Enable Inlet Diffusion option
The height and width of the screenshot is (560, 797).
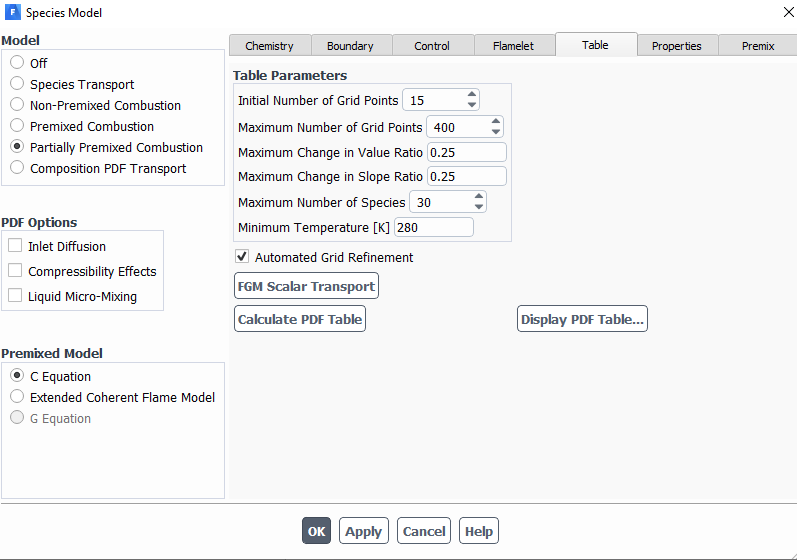click(x=15, y=246)
